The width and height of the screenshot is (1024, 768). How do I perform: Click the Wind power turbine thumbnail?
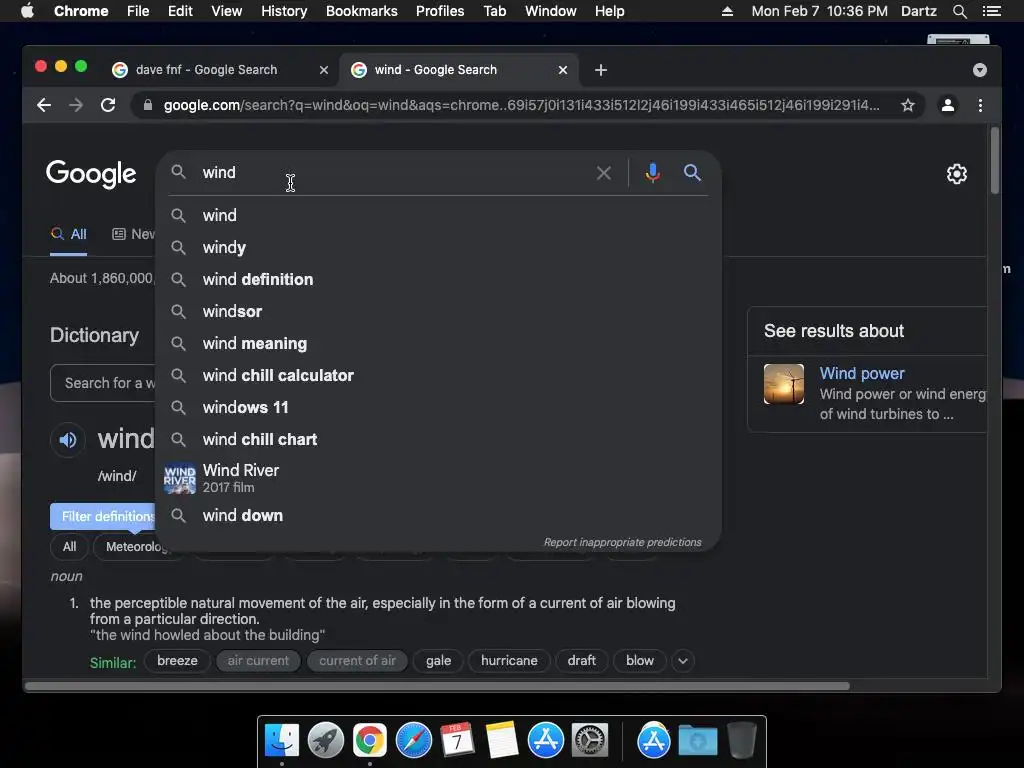(784, 384)
